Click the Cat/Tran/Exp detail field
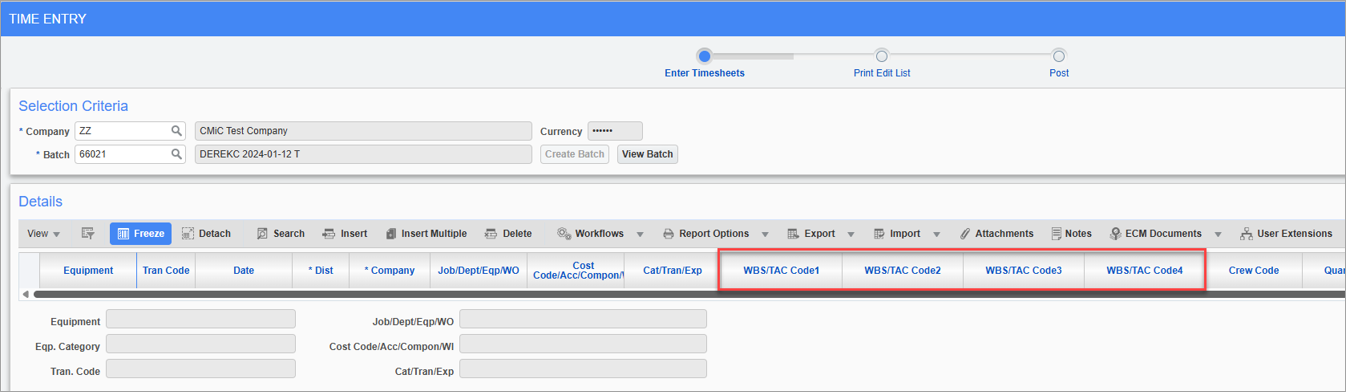 coord(583,369)
